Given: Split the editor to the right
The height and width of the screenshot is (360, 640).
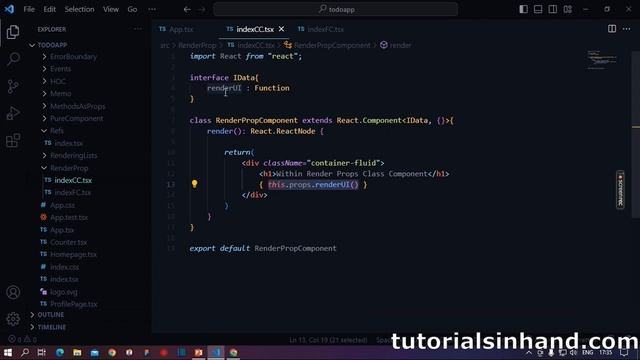Looking at the screenshot, I should click(612, 29).
